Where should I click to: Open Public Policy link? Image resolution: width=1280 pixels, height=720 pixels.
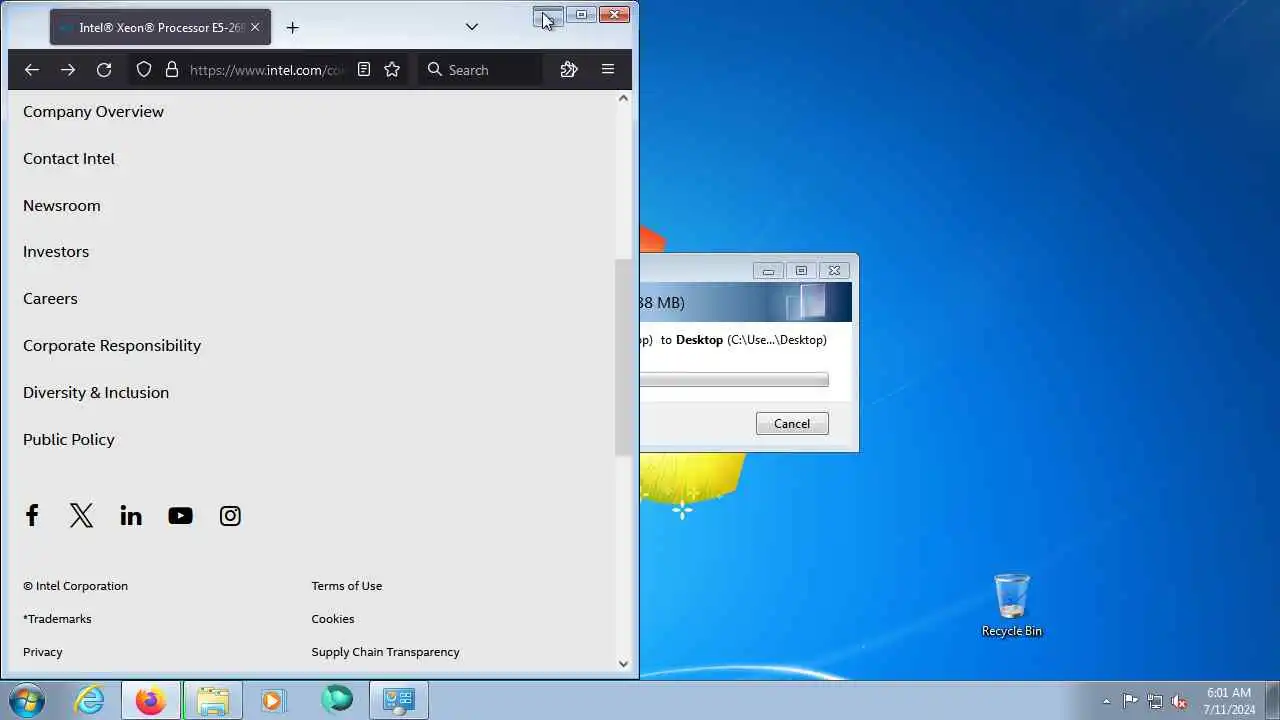69,439
